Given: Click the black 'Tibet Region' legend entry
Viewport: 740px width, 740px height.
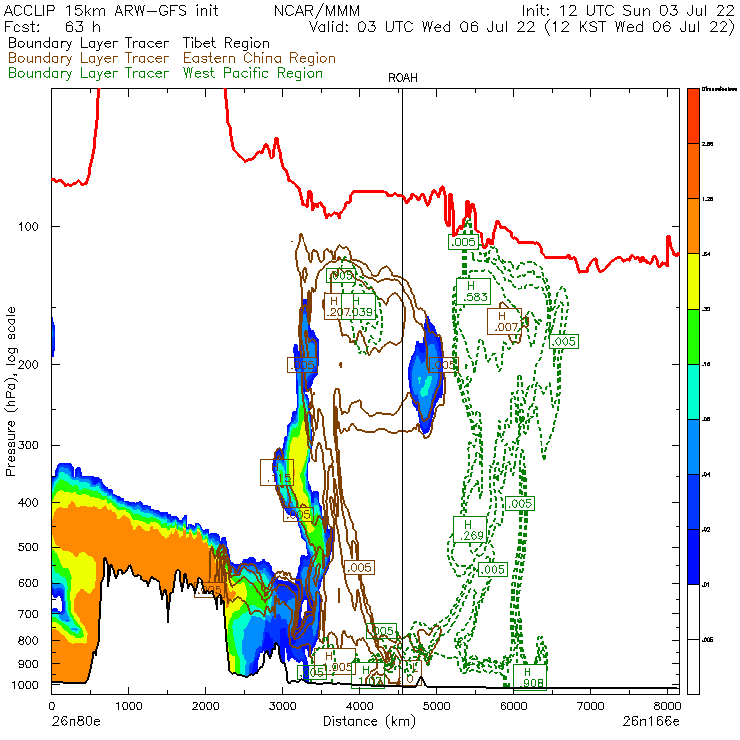Looking at the screenshot, I should tap(226, 43).
